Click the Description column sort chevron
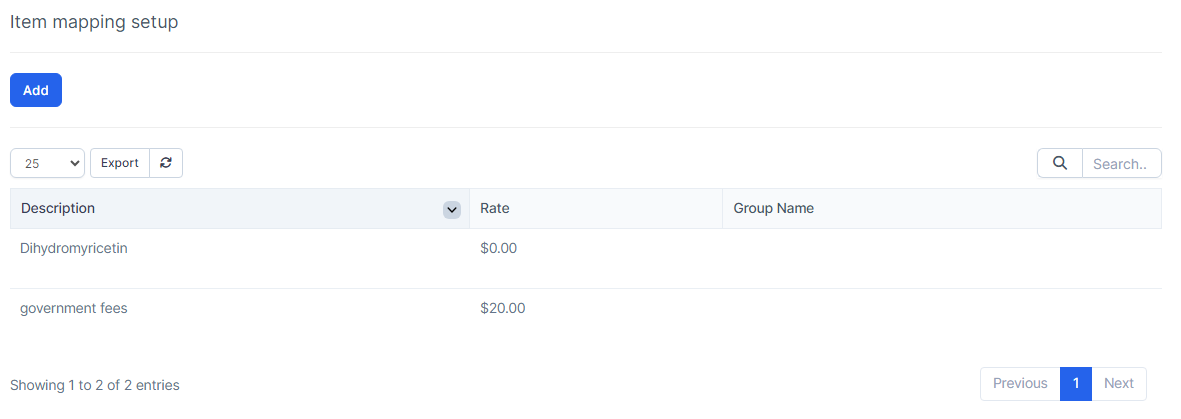The width and height of the screenshot is (1181, 419). pyautogui.click(x=452, y=209)
